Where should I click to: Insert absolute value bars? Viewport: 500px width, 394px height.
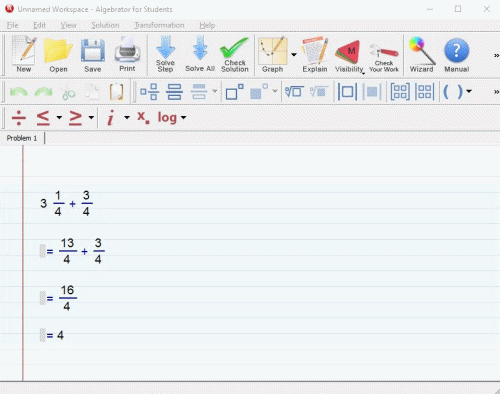pyautogui.click(x=347, y=92)
